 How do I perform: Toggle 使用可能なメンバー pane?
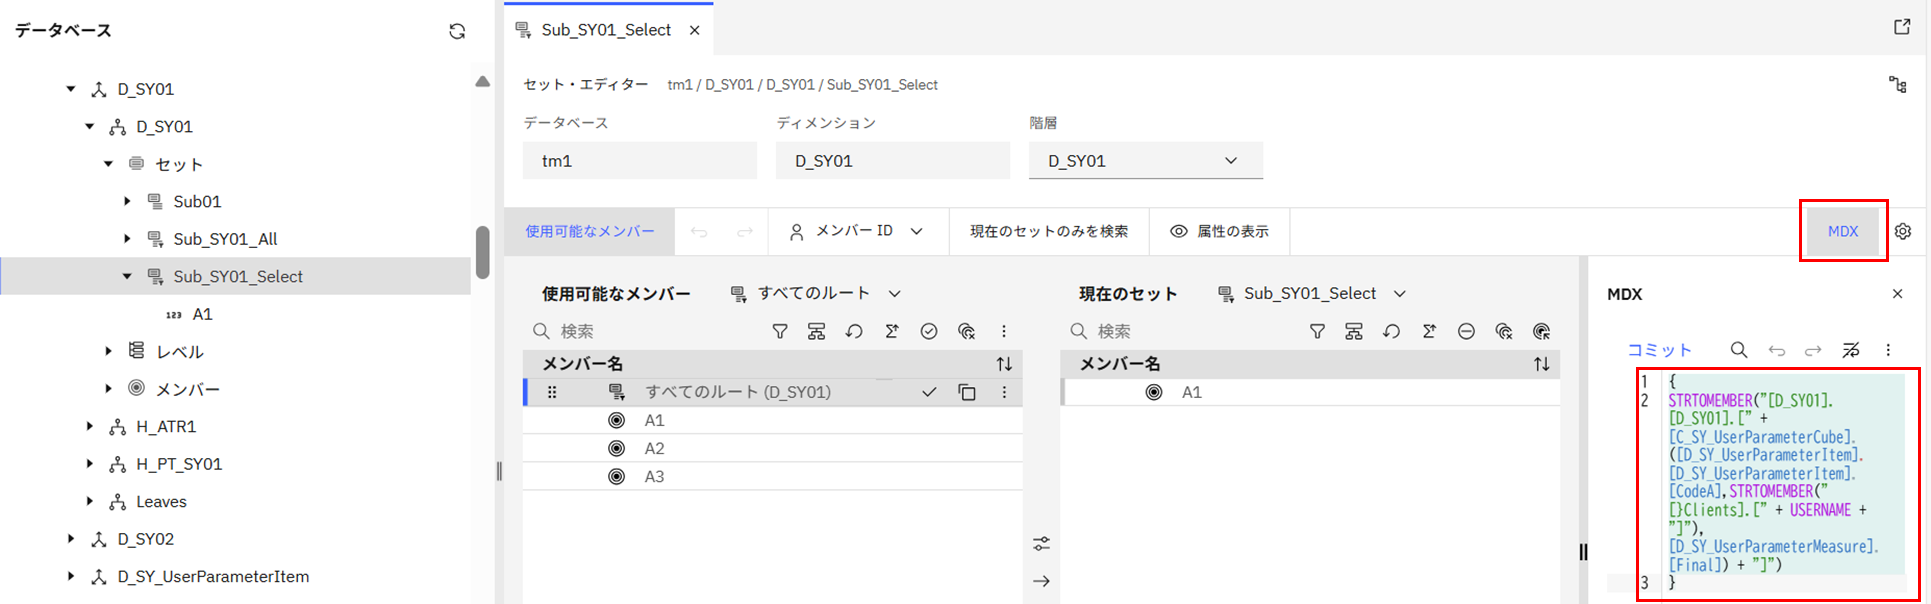[590, 231]
